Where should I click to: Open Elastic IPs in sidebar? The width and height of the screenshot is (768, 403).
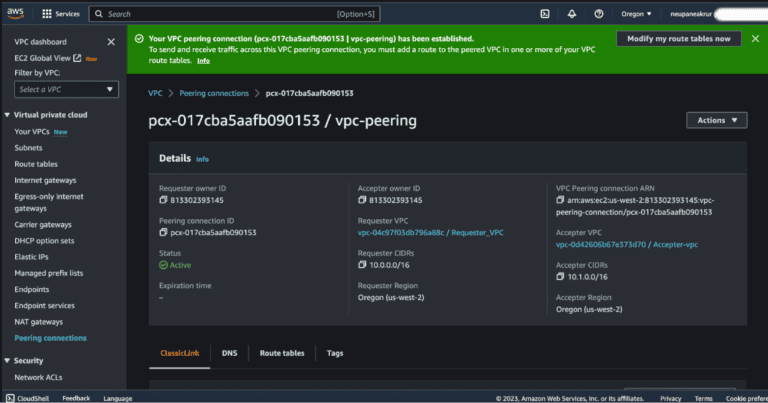[31, 257]
